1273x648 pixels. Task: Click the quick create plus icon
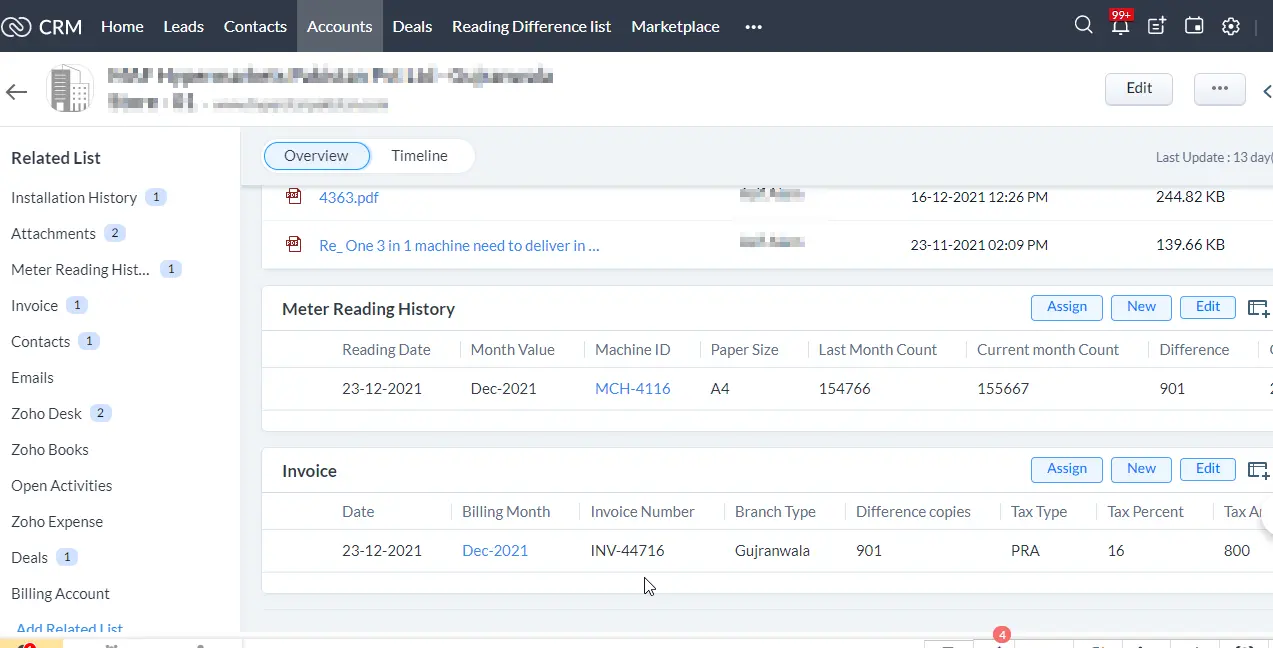tap(1157, 27)
